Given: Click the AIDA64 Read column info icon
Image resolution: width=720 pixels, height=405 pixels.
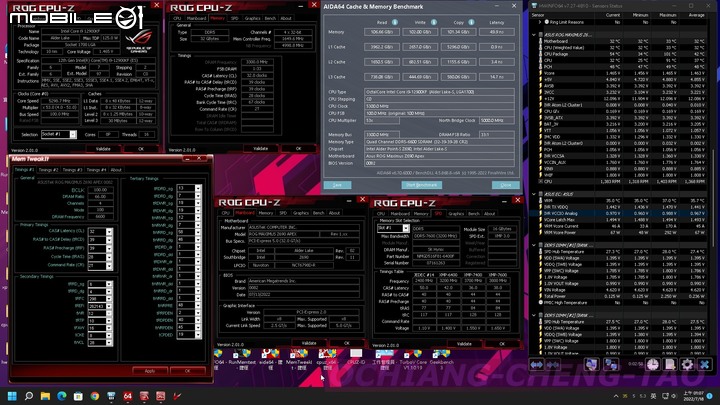Looking at the screenshot, I should 394,22.
